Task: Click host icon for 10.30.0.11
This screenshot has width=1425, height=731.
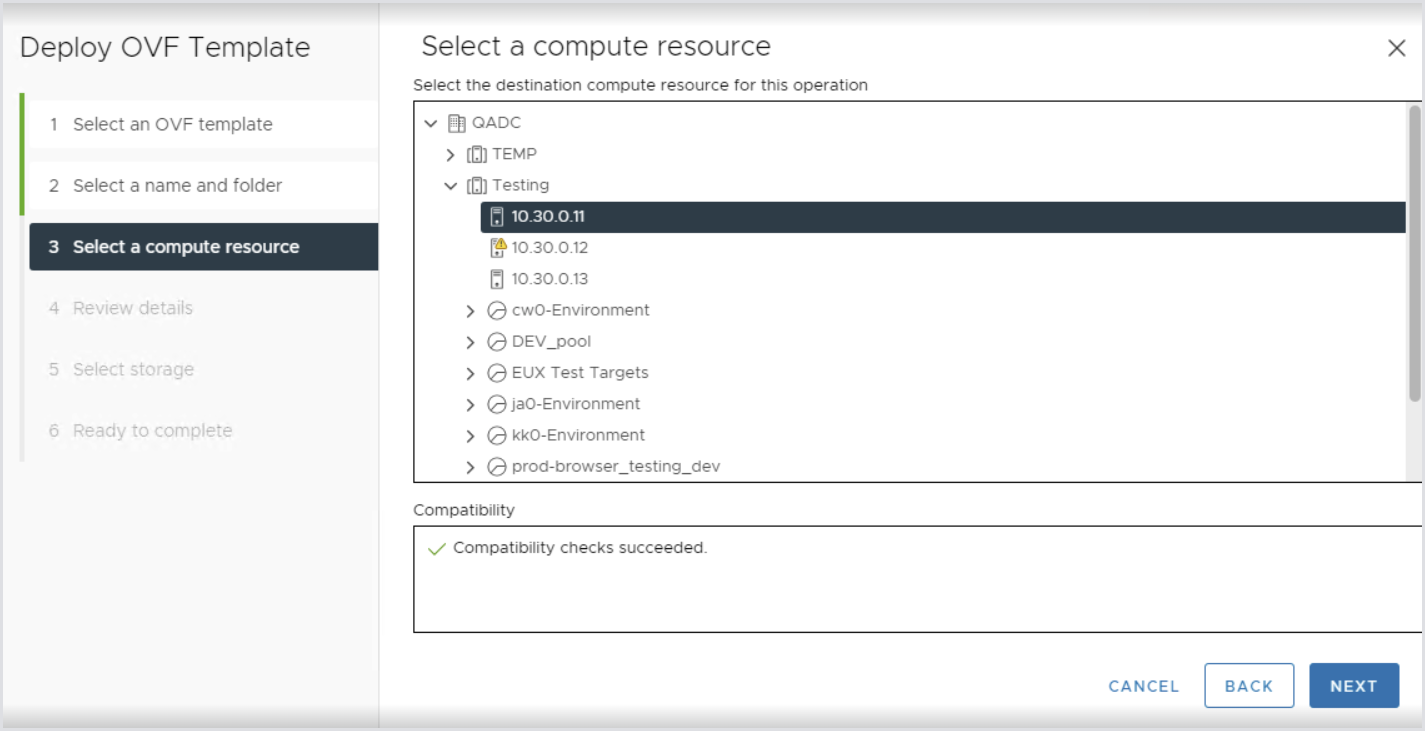Action: (497, 217)
